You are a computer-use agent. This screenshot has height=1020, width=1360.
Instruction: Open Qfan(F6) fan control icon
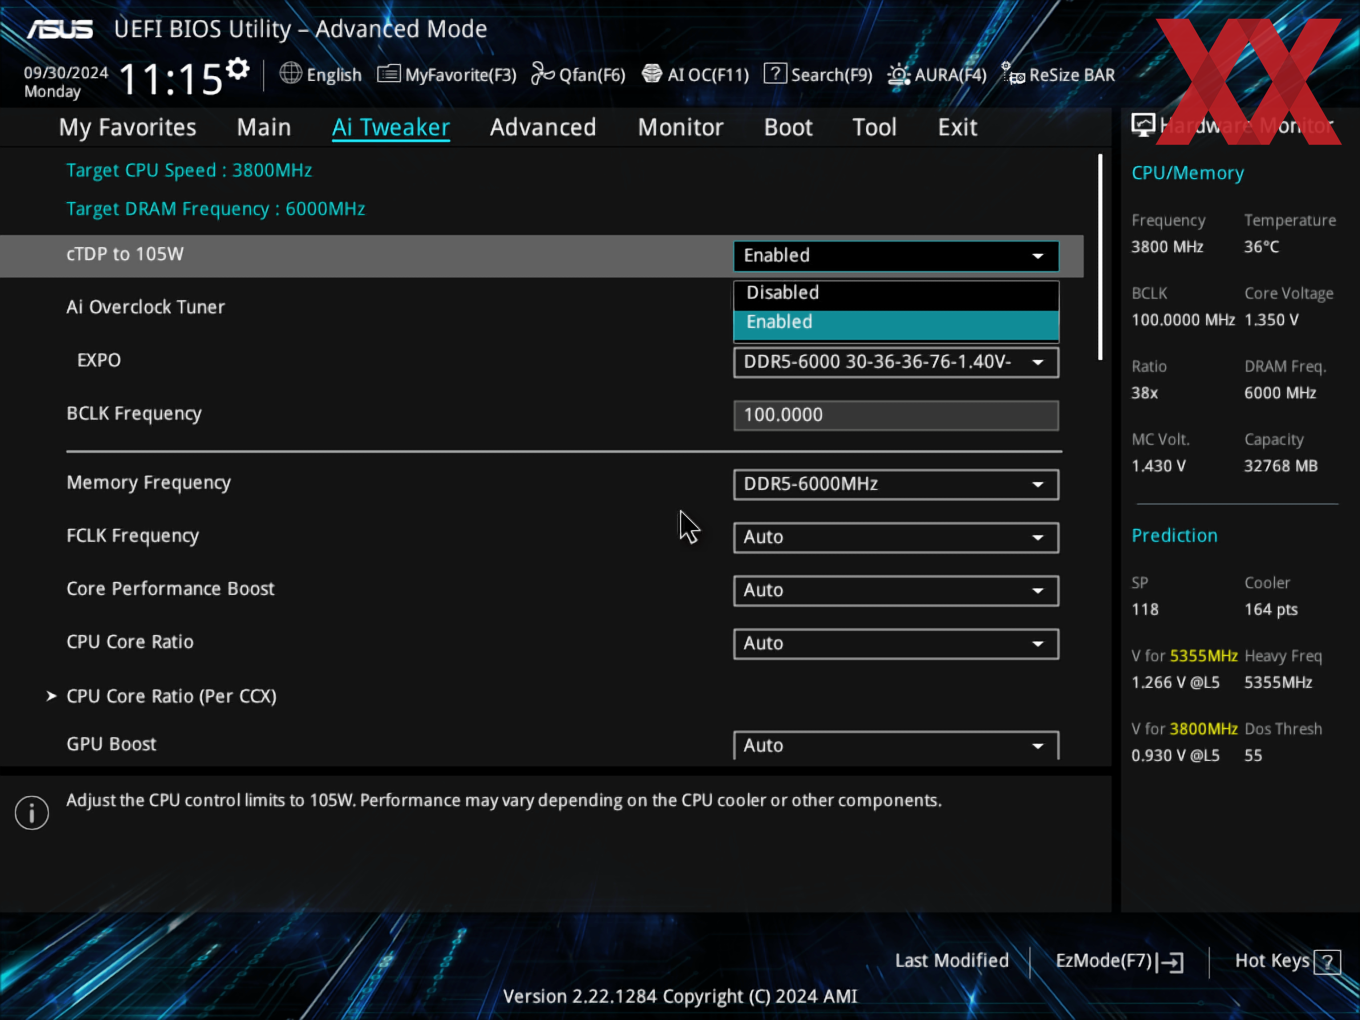pyautogui.click(x=543, y=74)
